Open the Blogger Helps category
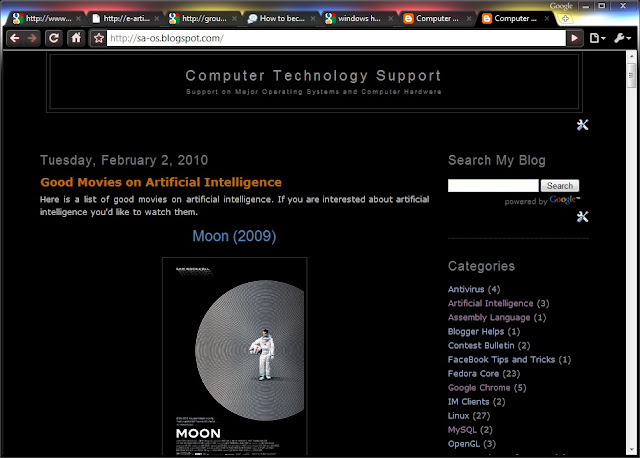This screenshot has width=640, height=458. pos(476,331)
